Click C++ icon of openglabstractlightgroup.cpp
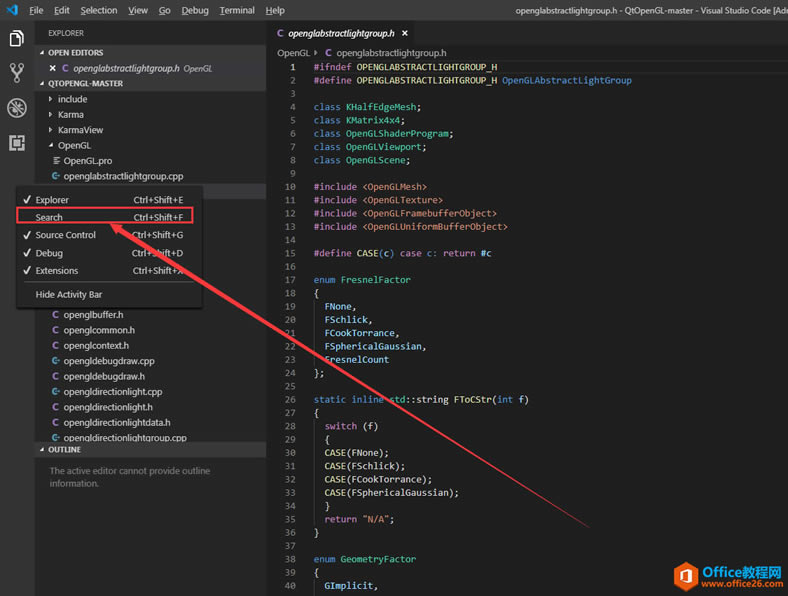This screenshot has width=788, height=596. 56,176
